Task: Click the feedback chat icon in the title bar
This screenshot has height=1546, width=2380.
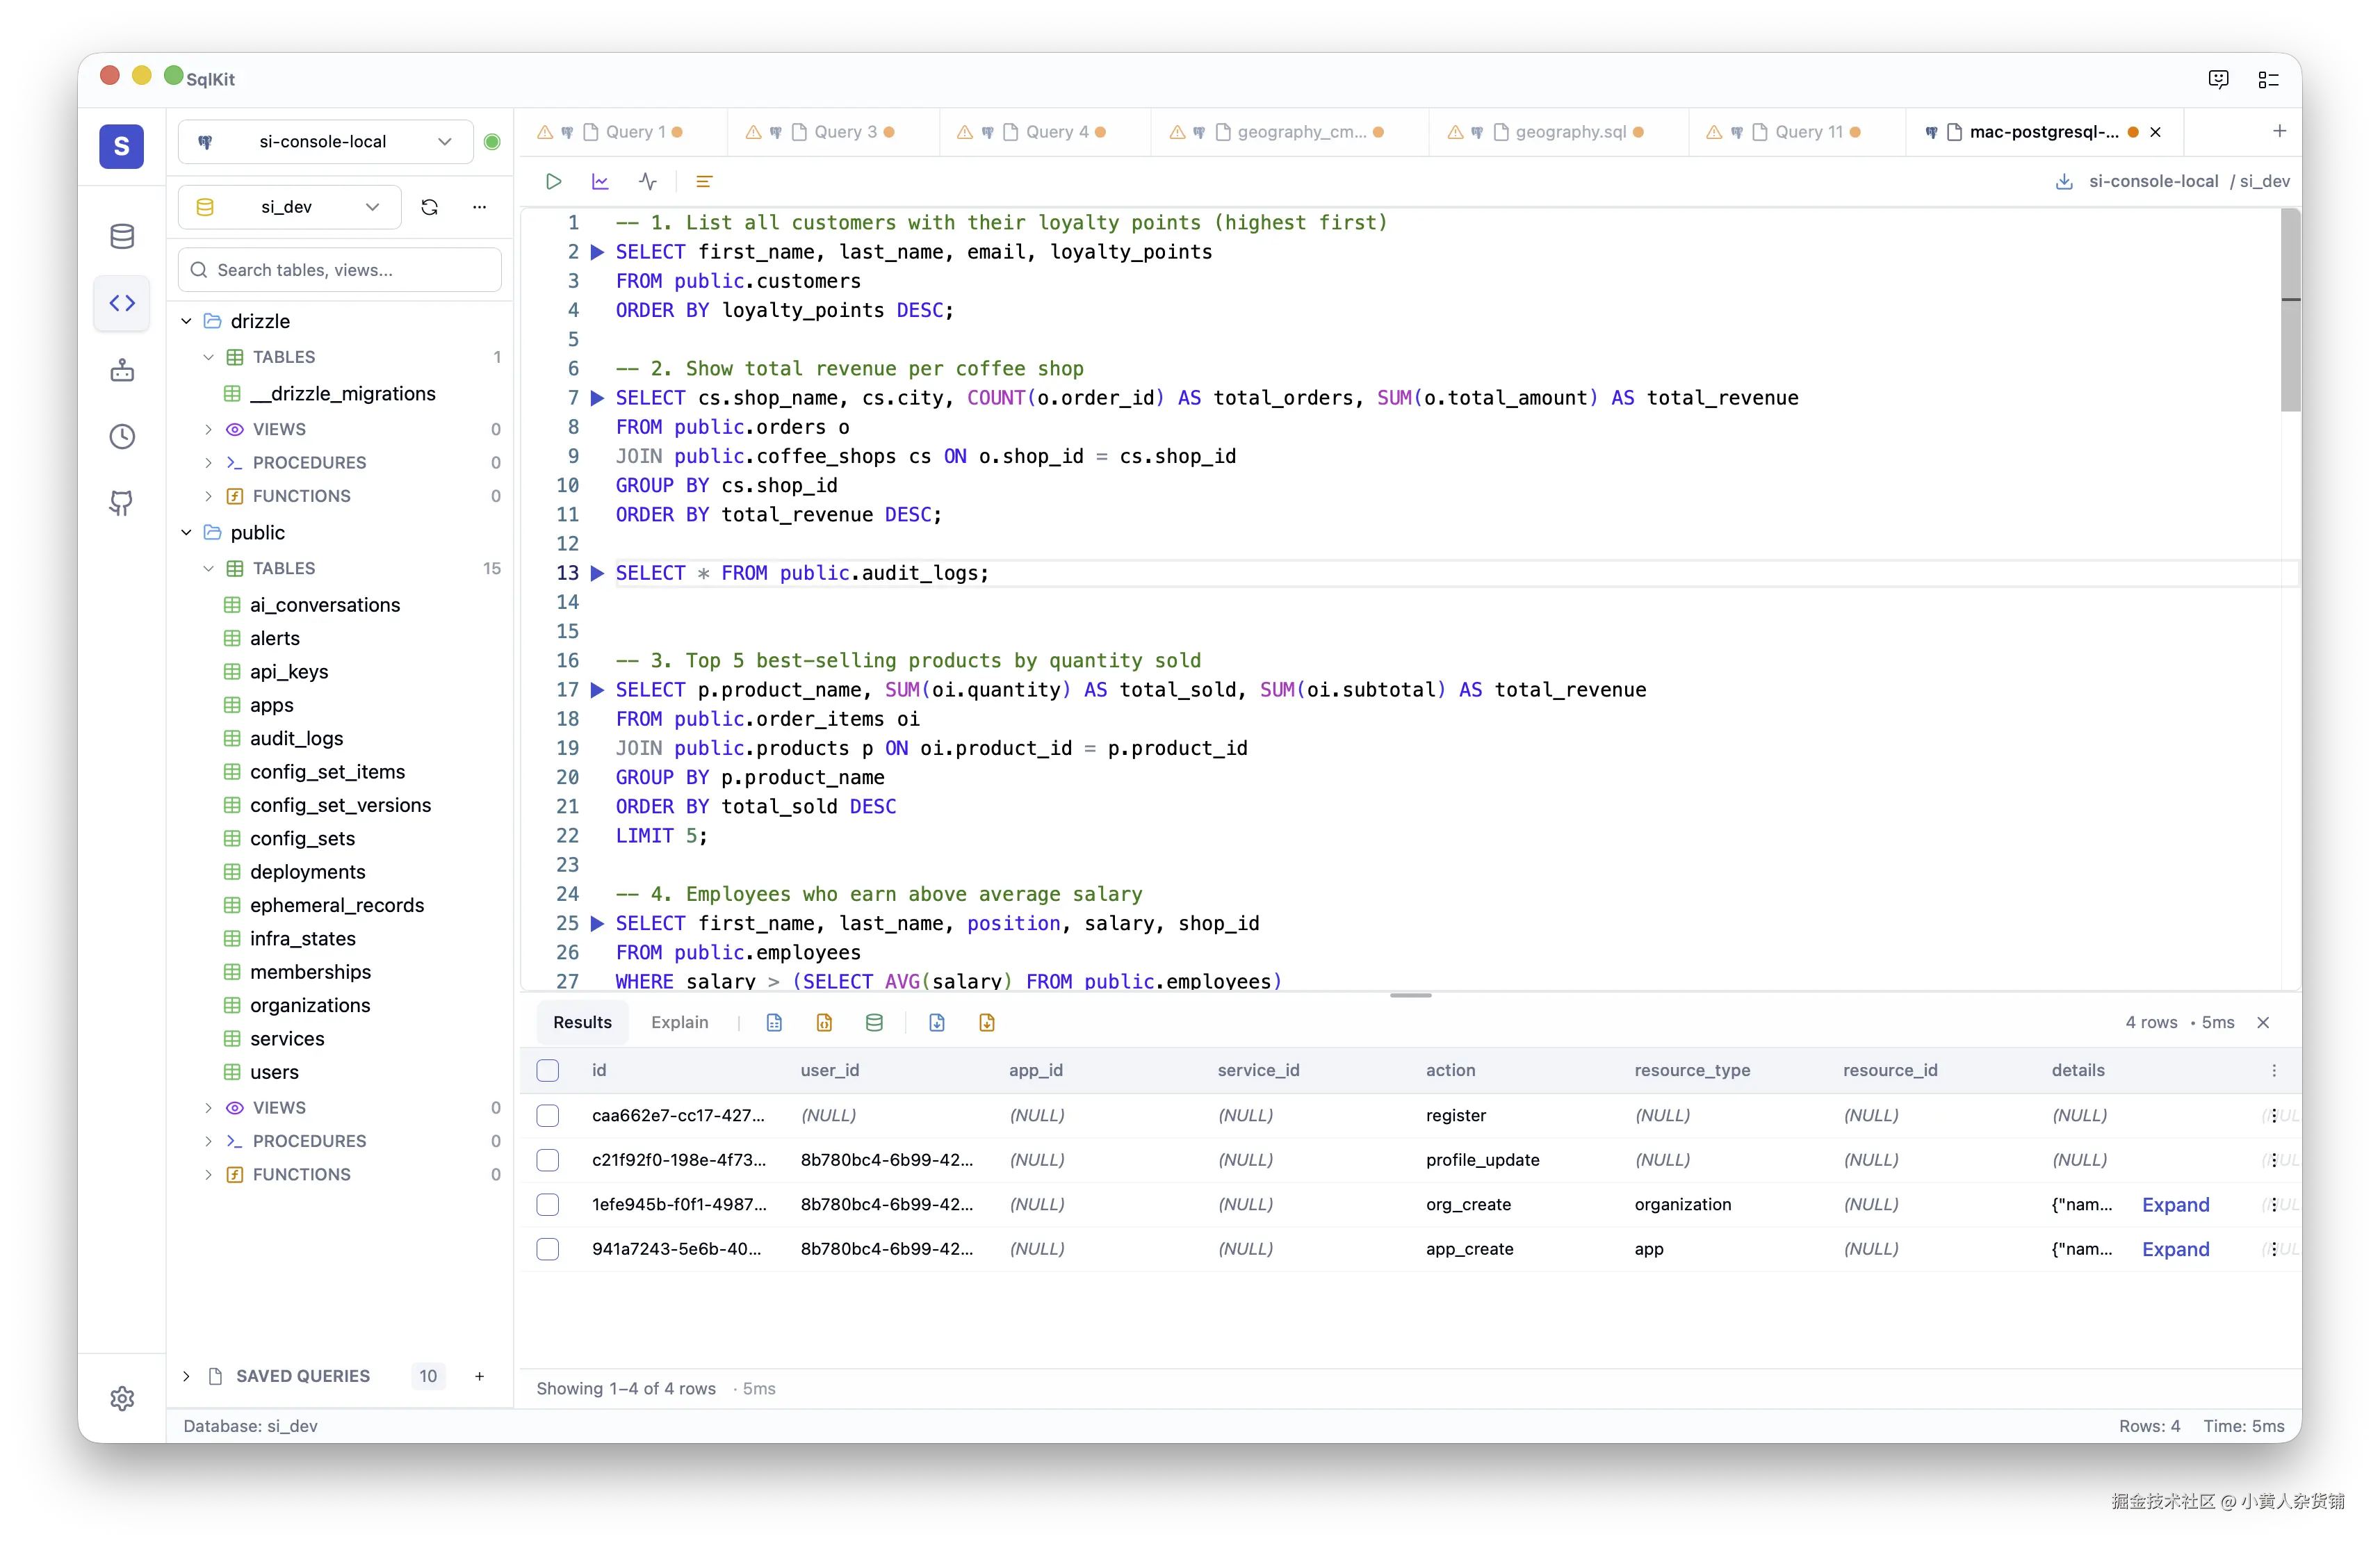Action: click(2218, 79)
